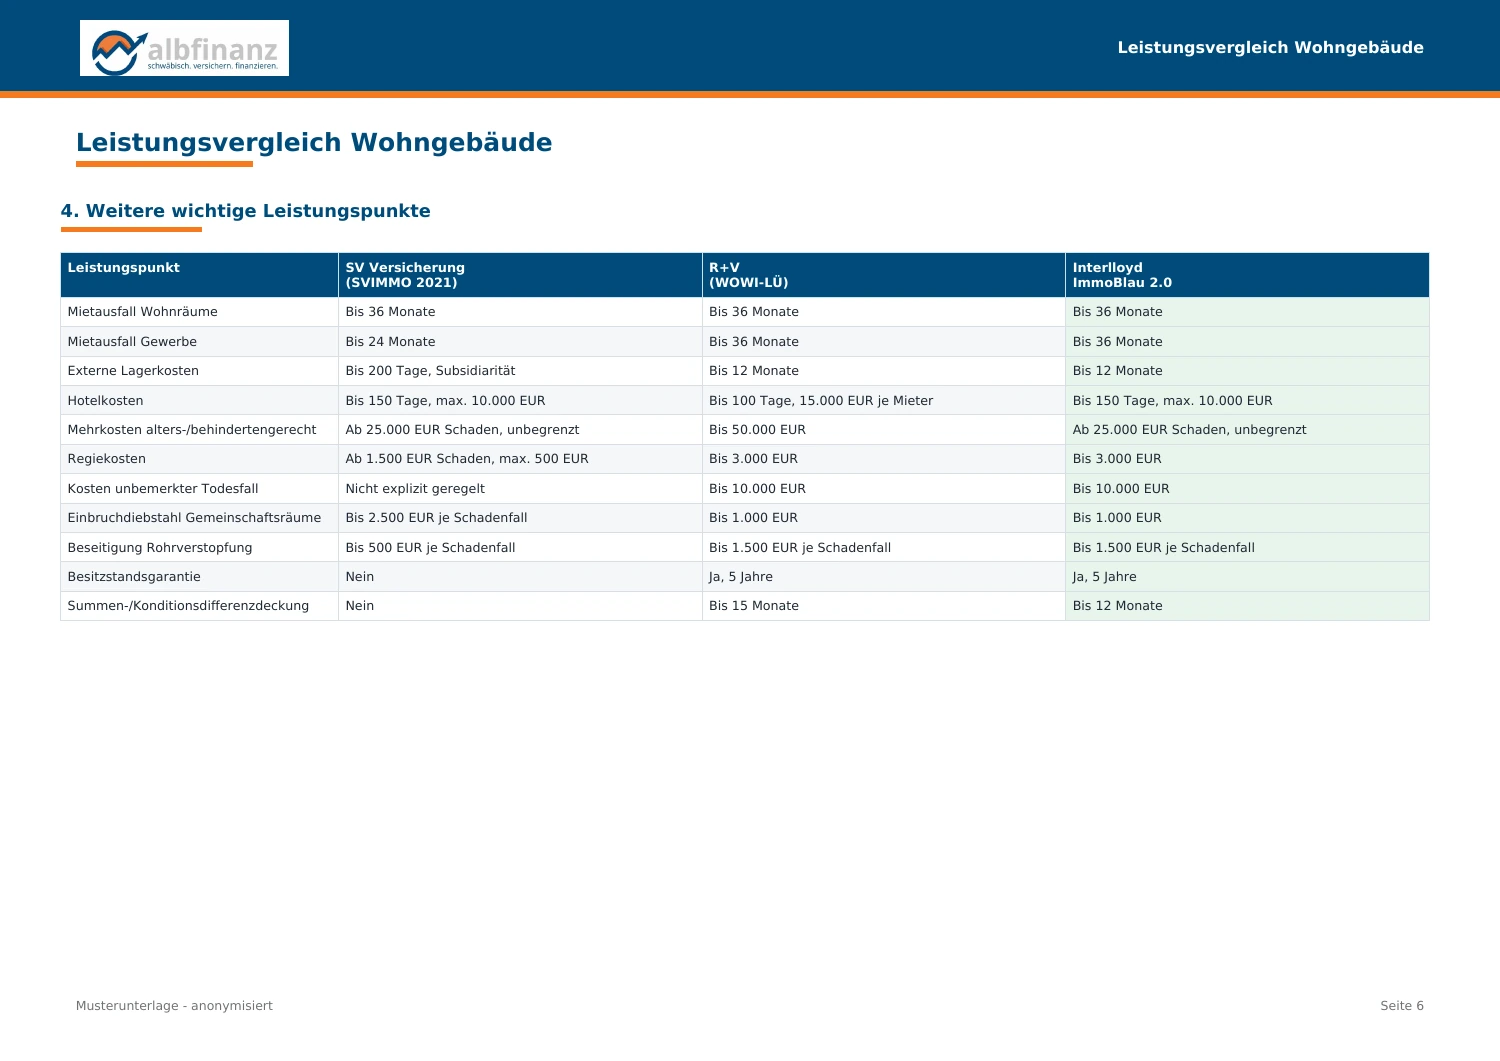The width and height of the screenshot is (1500, 1061).
Task: Select the Beseitigung Rohrverstopfung row label
Action: click(160, 548)
